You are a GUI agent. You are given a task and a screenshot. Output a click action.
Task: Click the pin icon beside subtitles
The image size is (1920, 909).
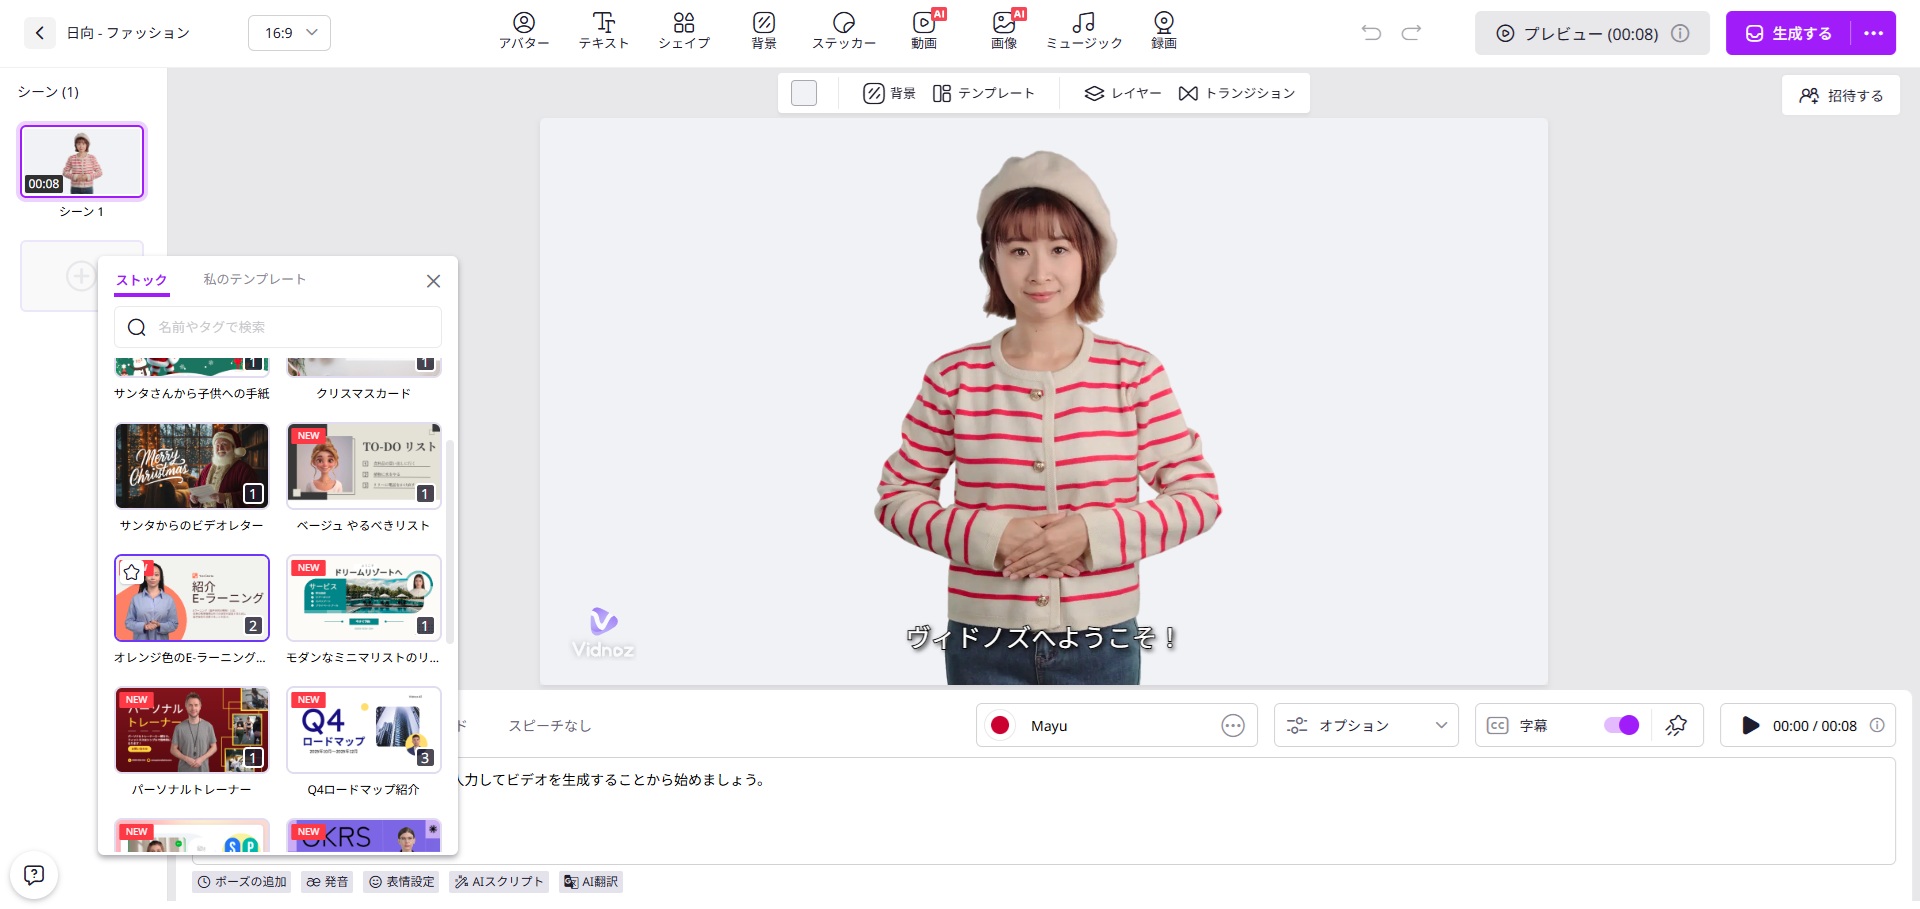click(1676, 726)
